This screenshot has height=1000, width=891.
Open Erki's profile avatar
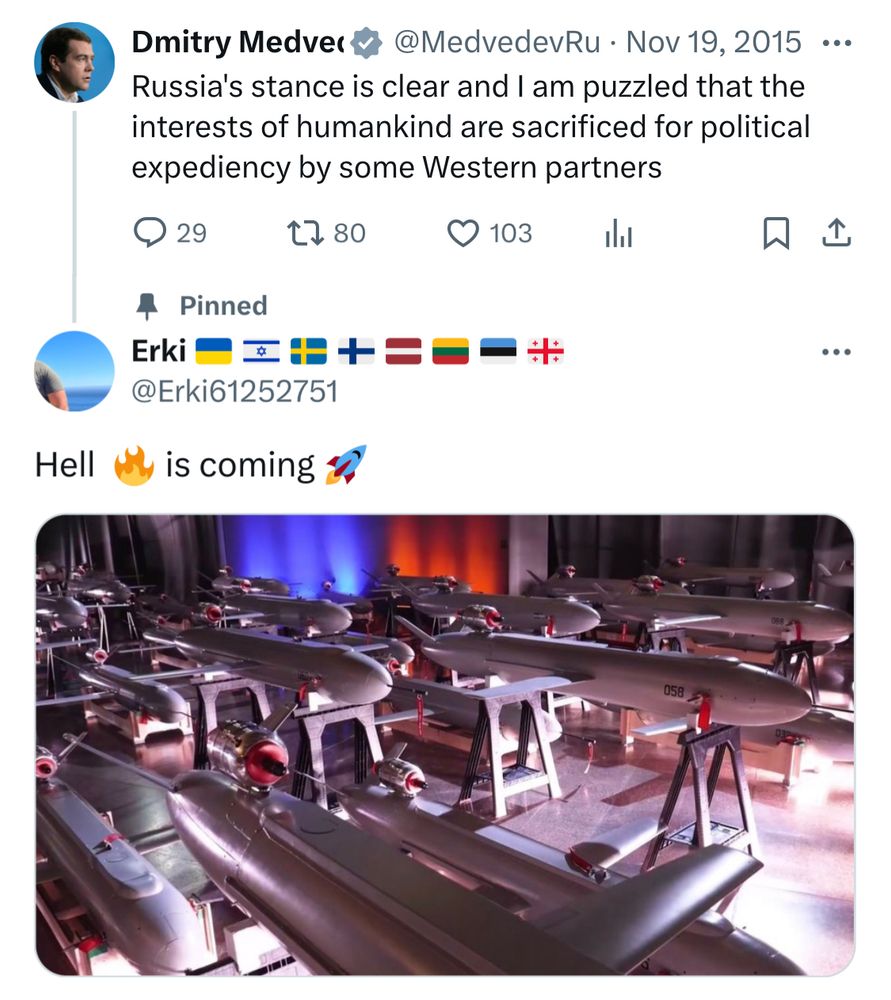[x=74, y=371]
